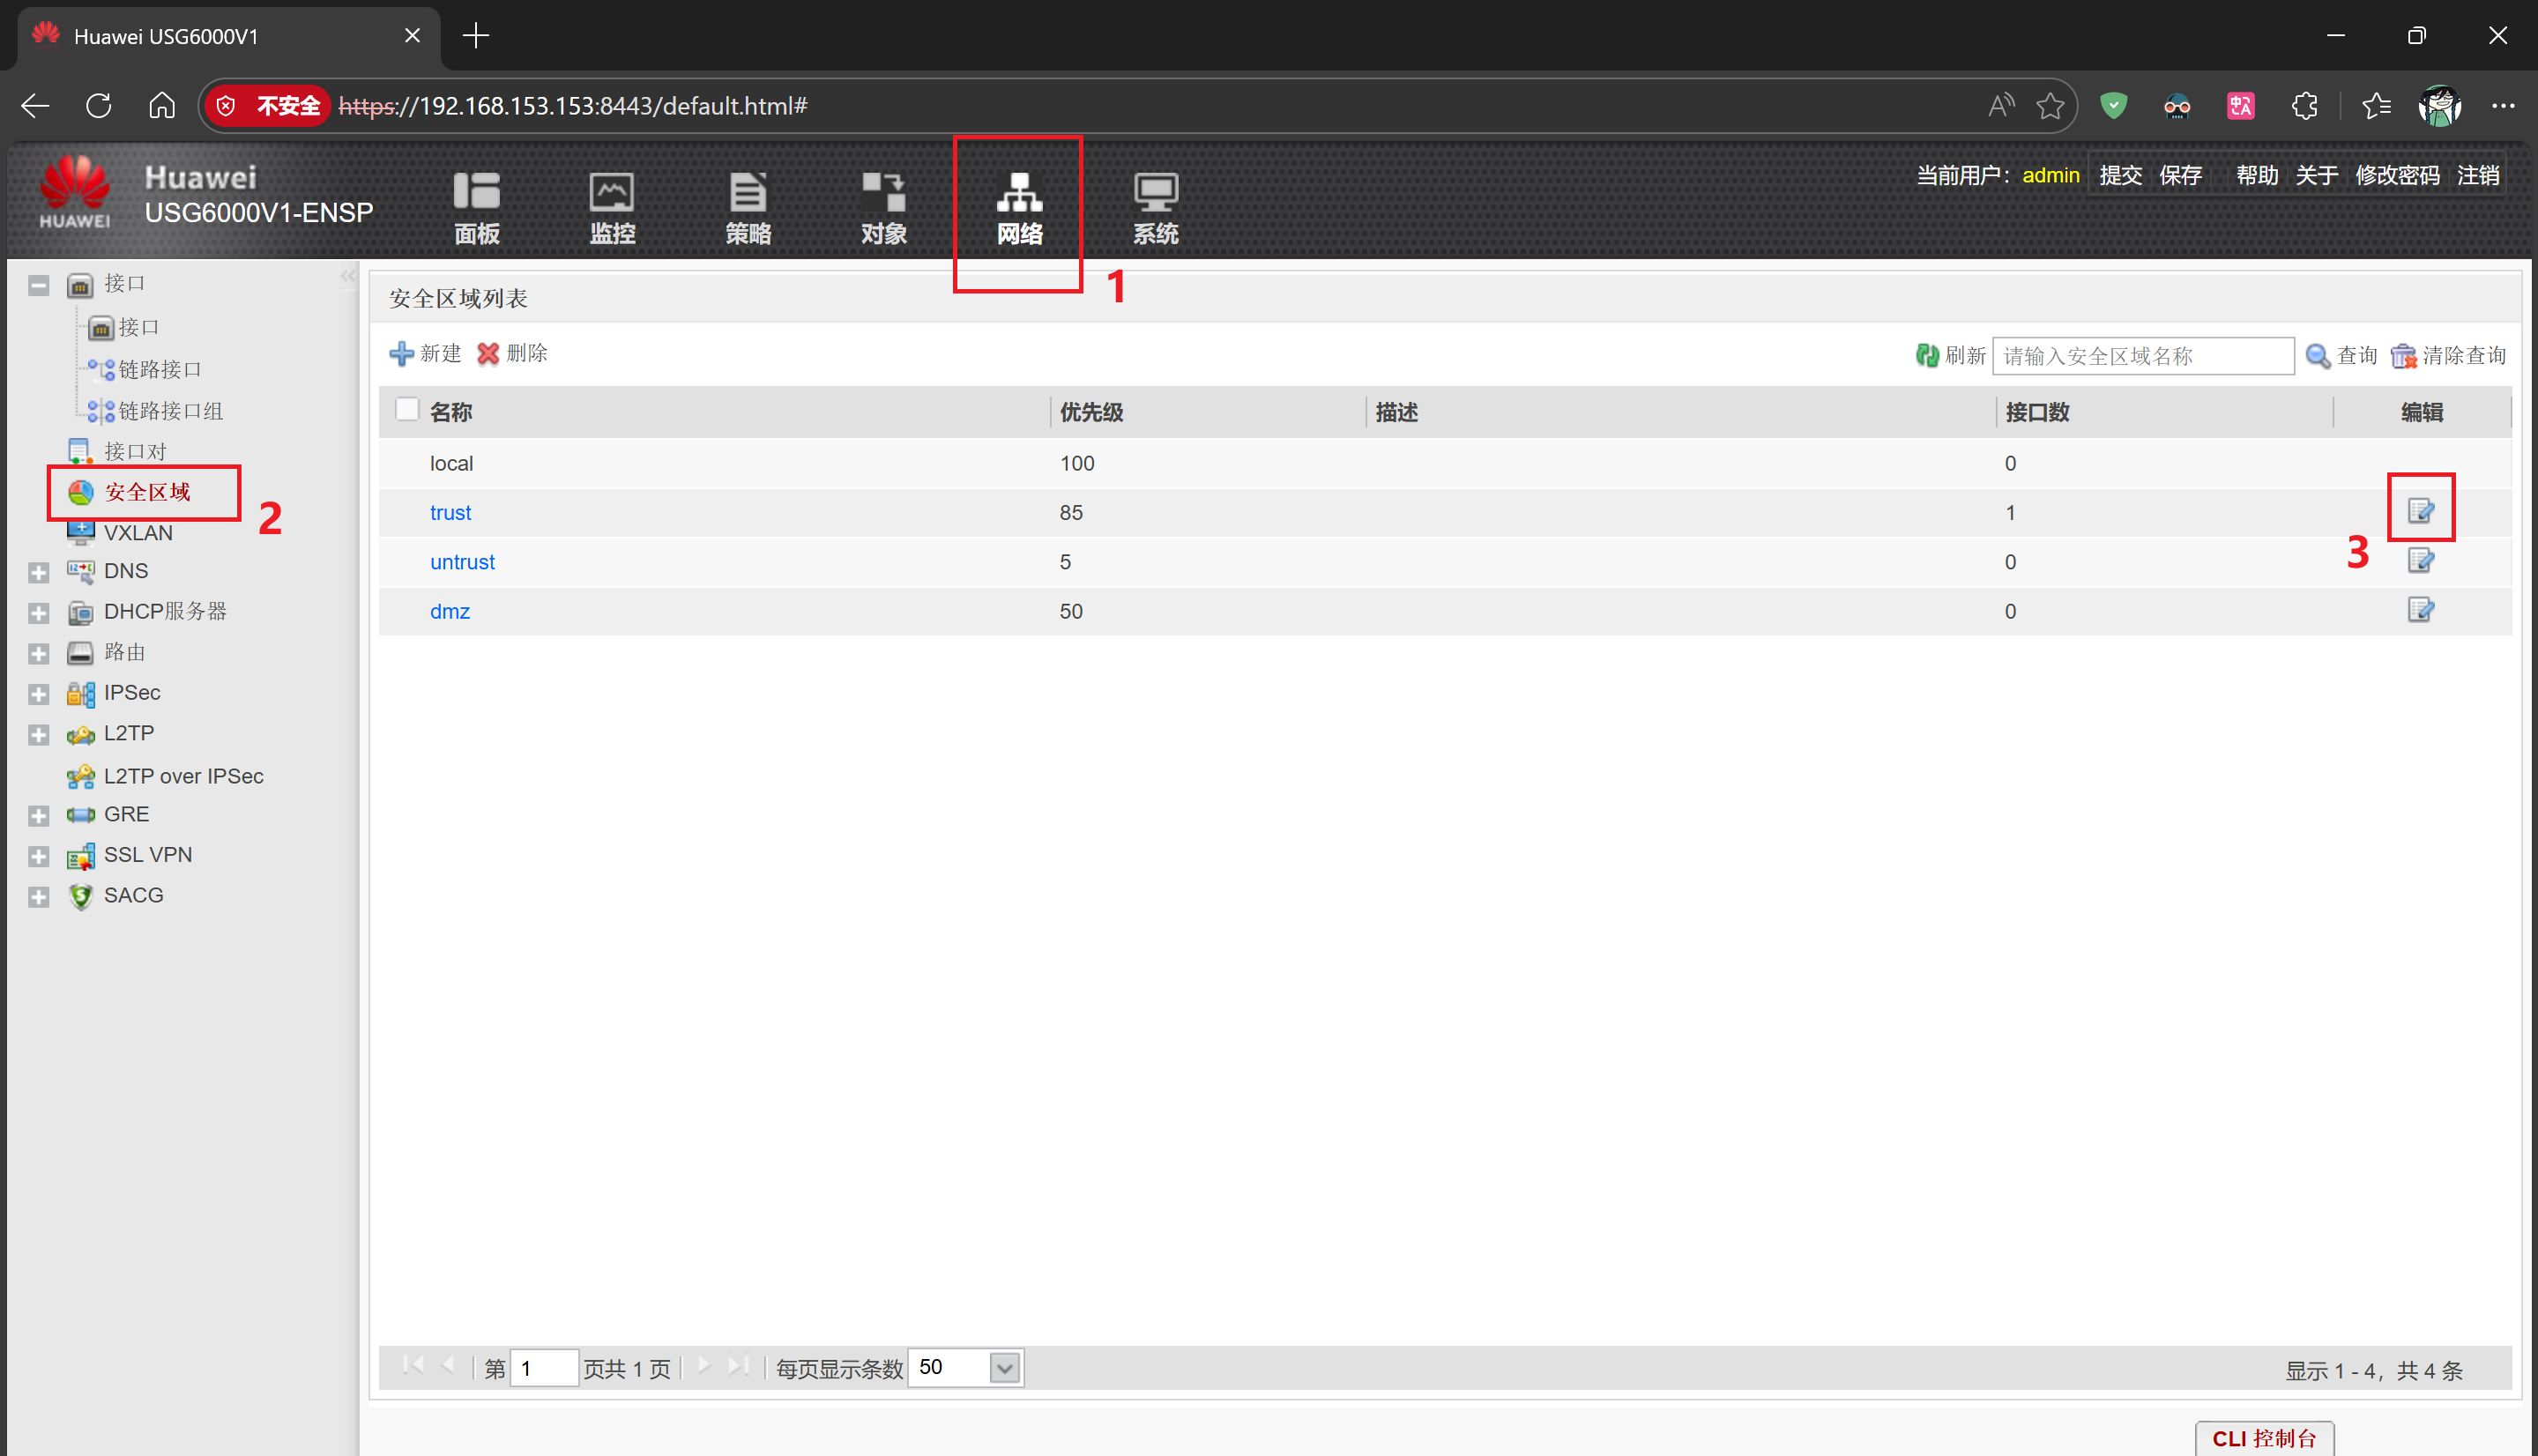Screen dimensions: 2538x1456
Task: Open the untrust zone link
Action: [x=462, y=562]
